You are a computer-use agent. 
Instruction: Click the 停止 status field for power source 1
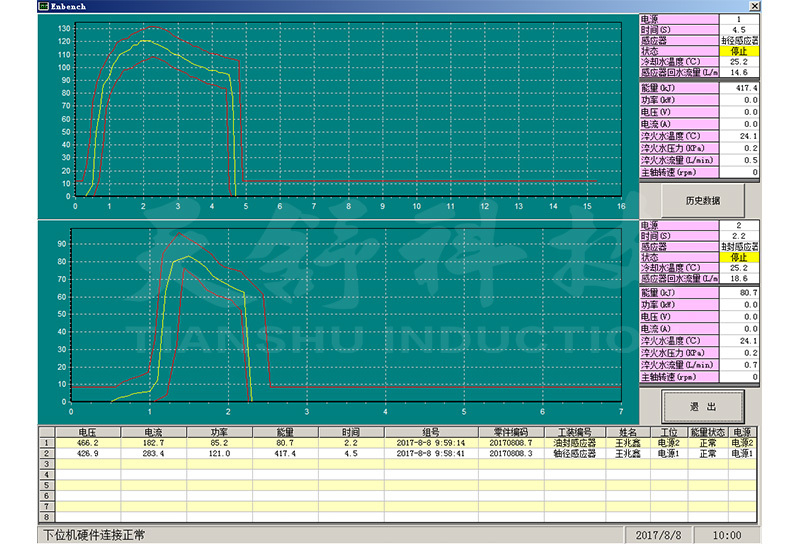(739, 51)
